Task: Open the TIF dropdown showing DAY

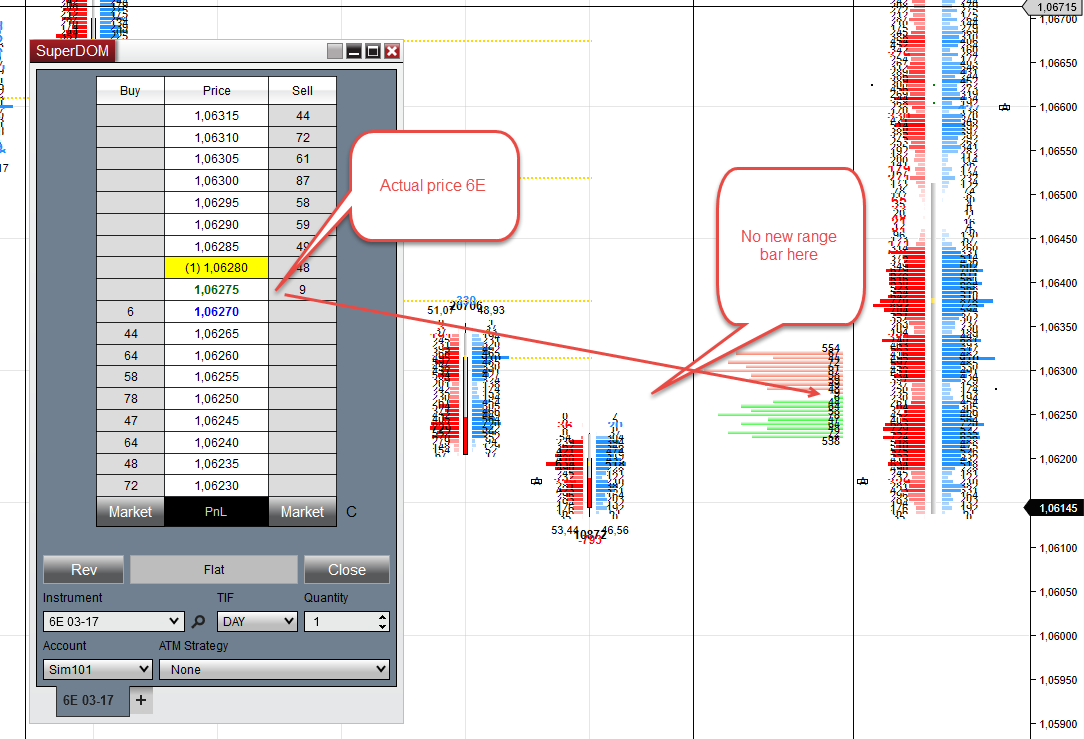Action: point(257,621)
